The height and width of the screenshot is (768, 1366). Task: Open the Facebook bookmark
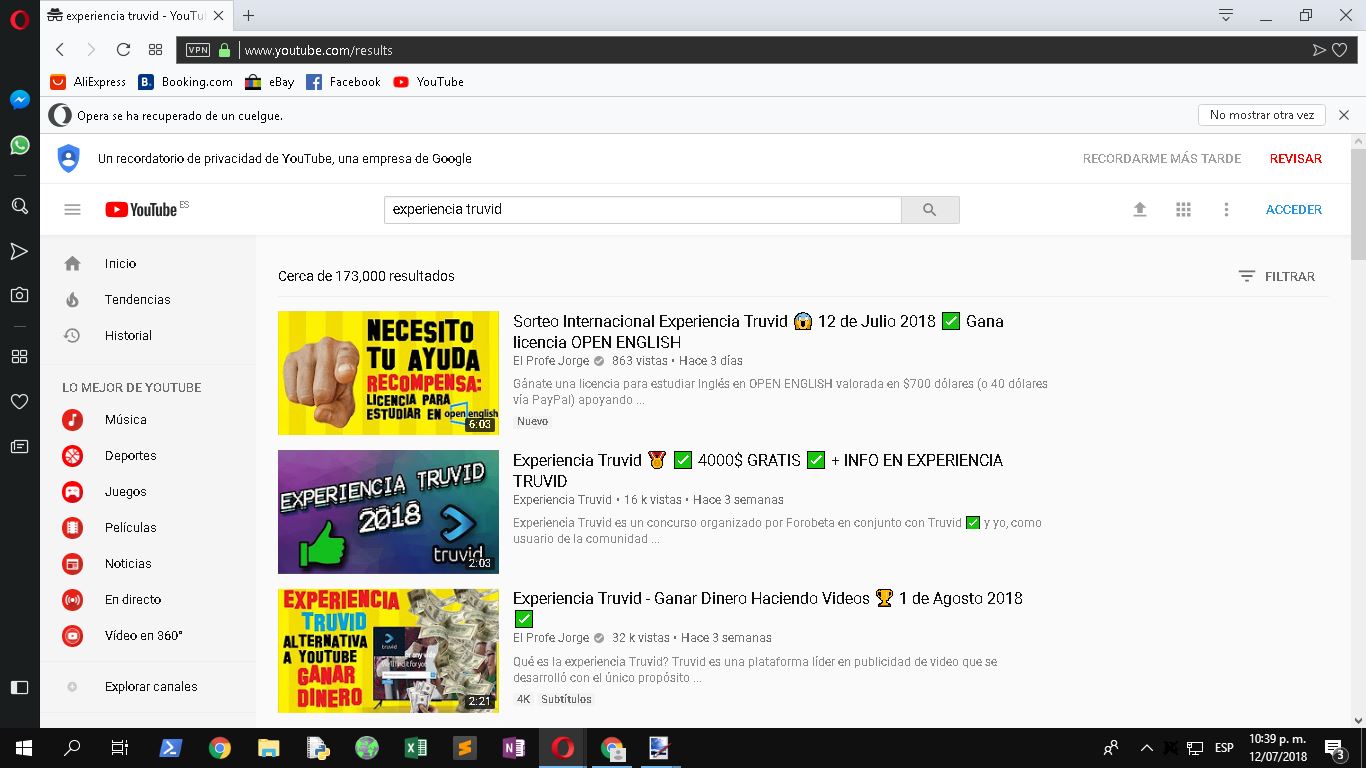343,82
